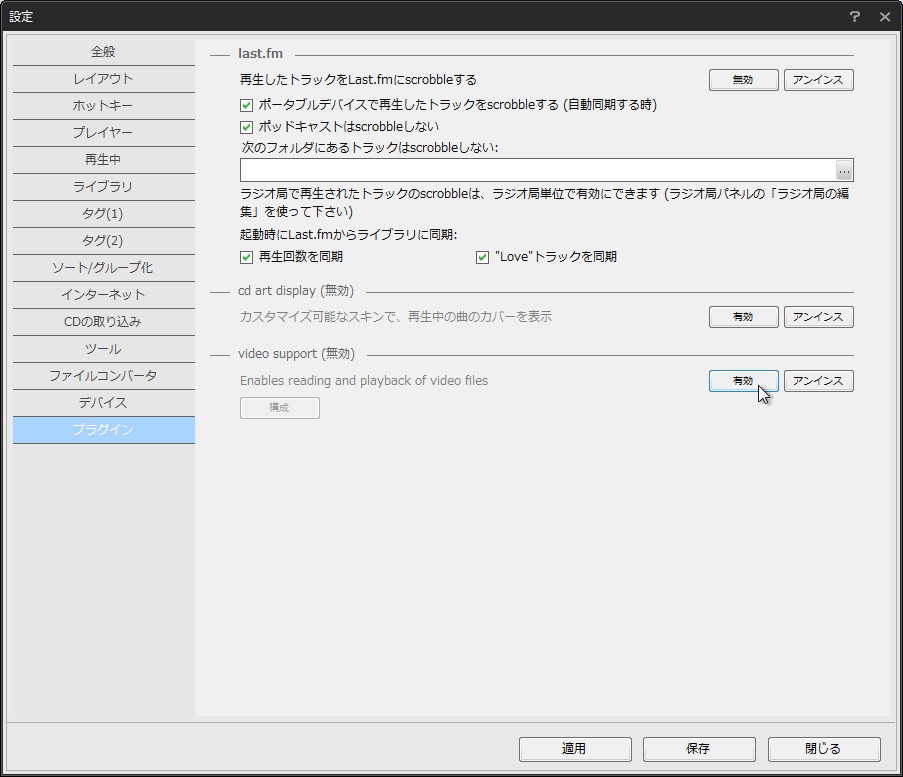Open folder browser with ... button

click(843, 169)
